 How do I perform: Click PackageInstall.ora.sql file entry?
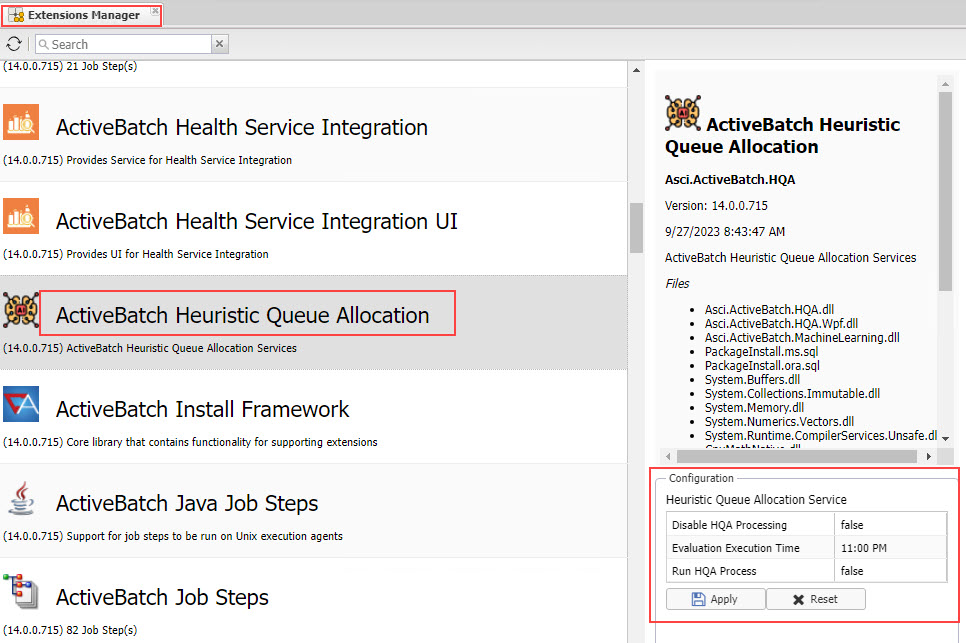pyautogui.click(x=762, y=366)
